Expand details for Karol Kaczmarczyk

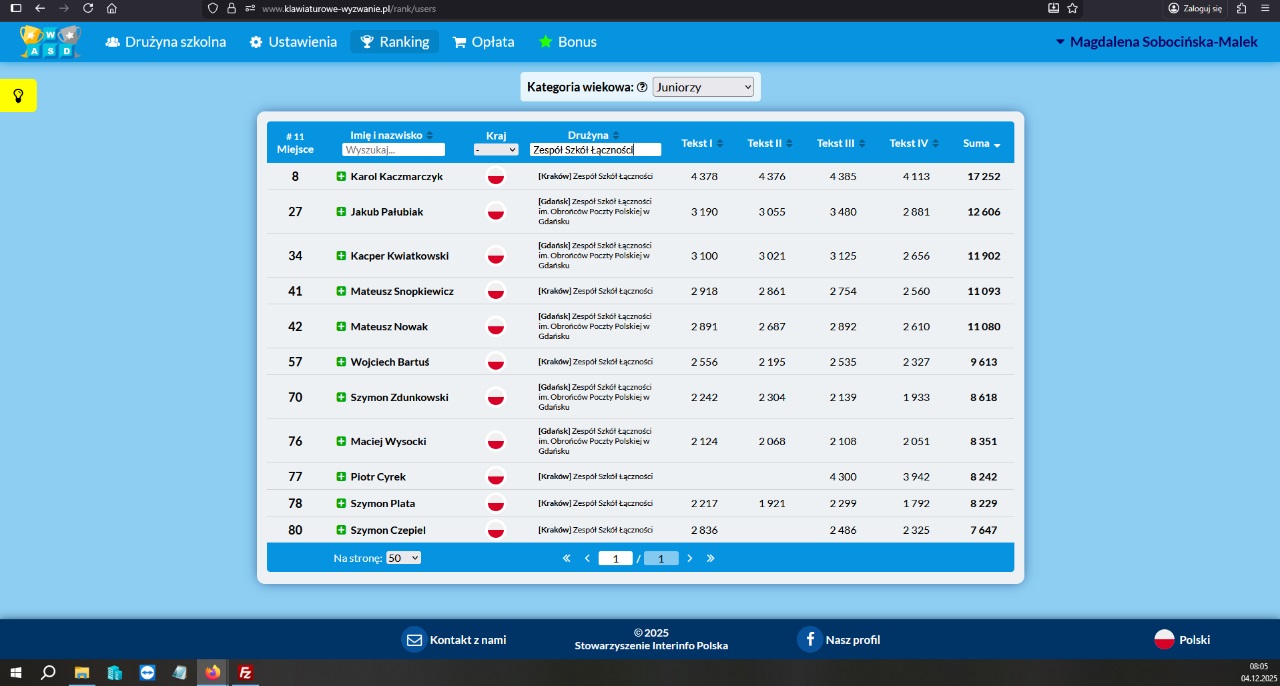(x=341, y=177)
